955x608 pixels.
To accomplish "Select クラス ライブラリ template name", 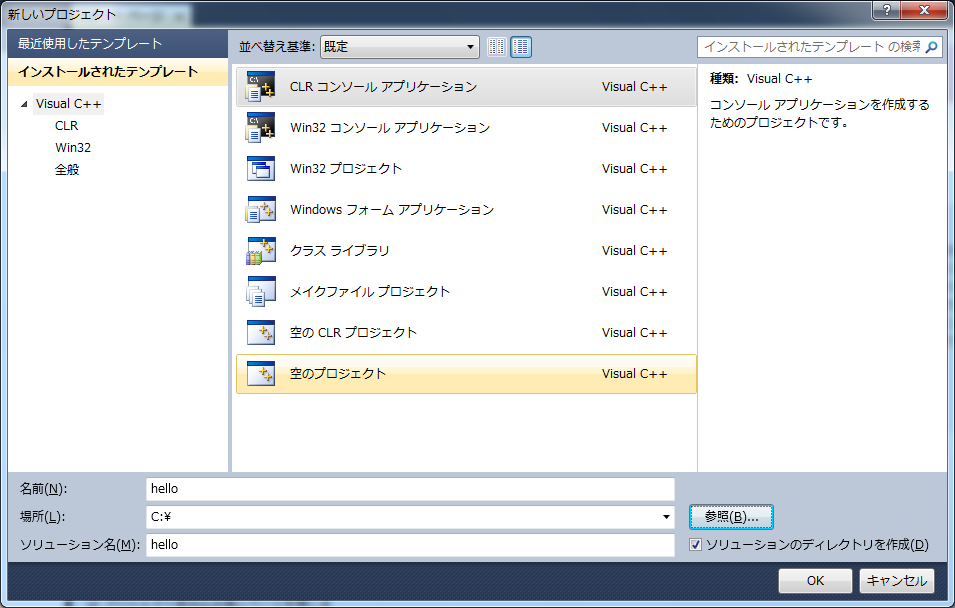I will [x=339, y=250].
